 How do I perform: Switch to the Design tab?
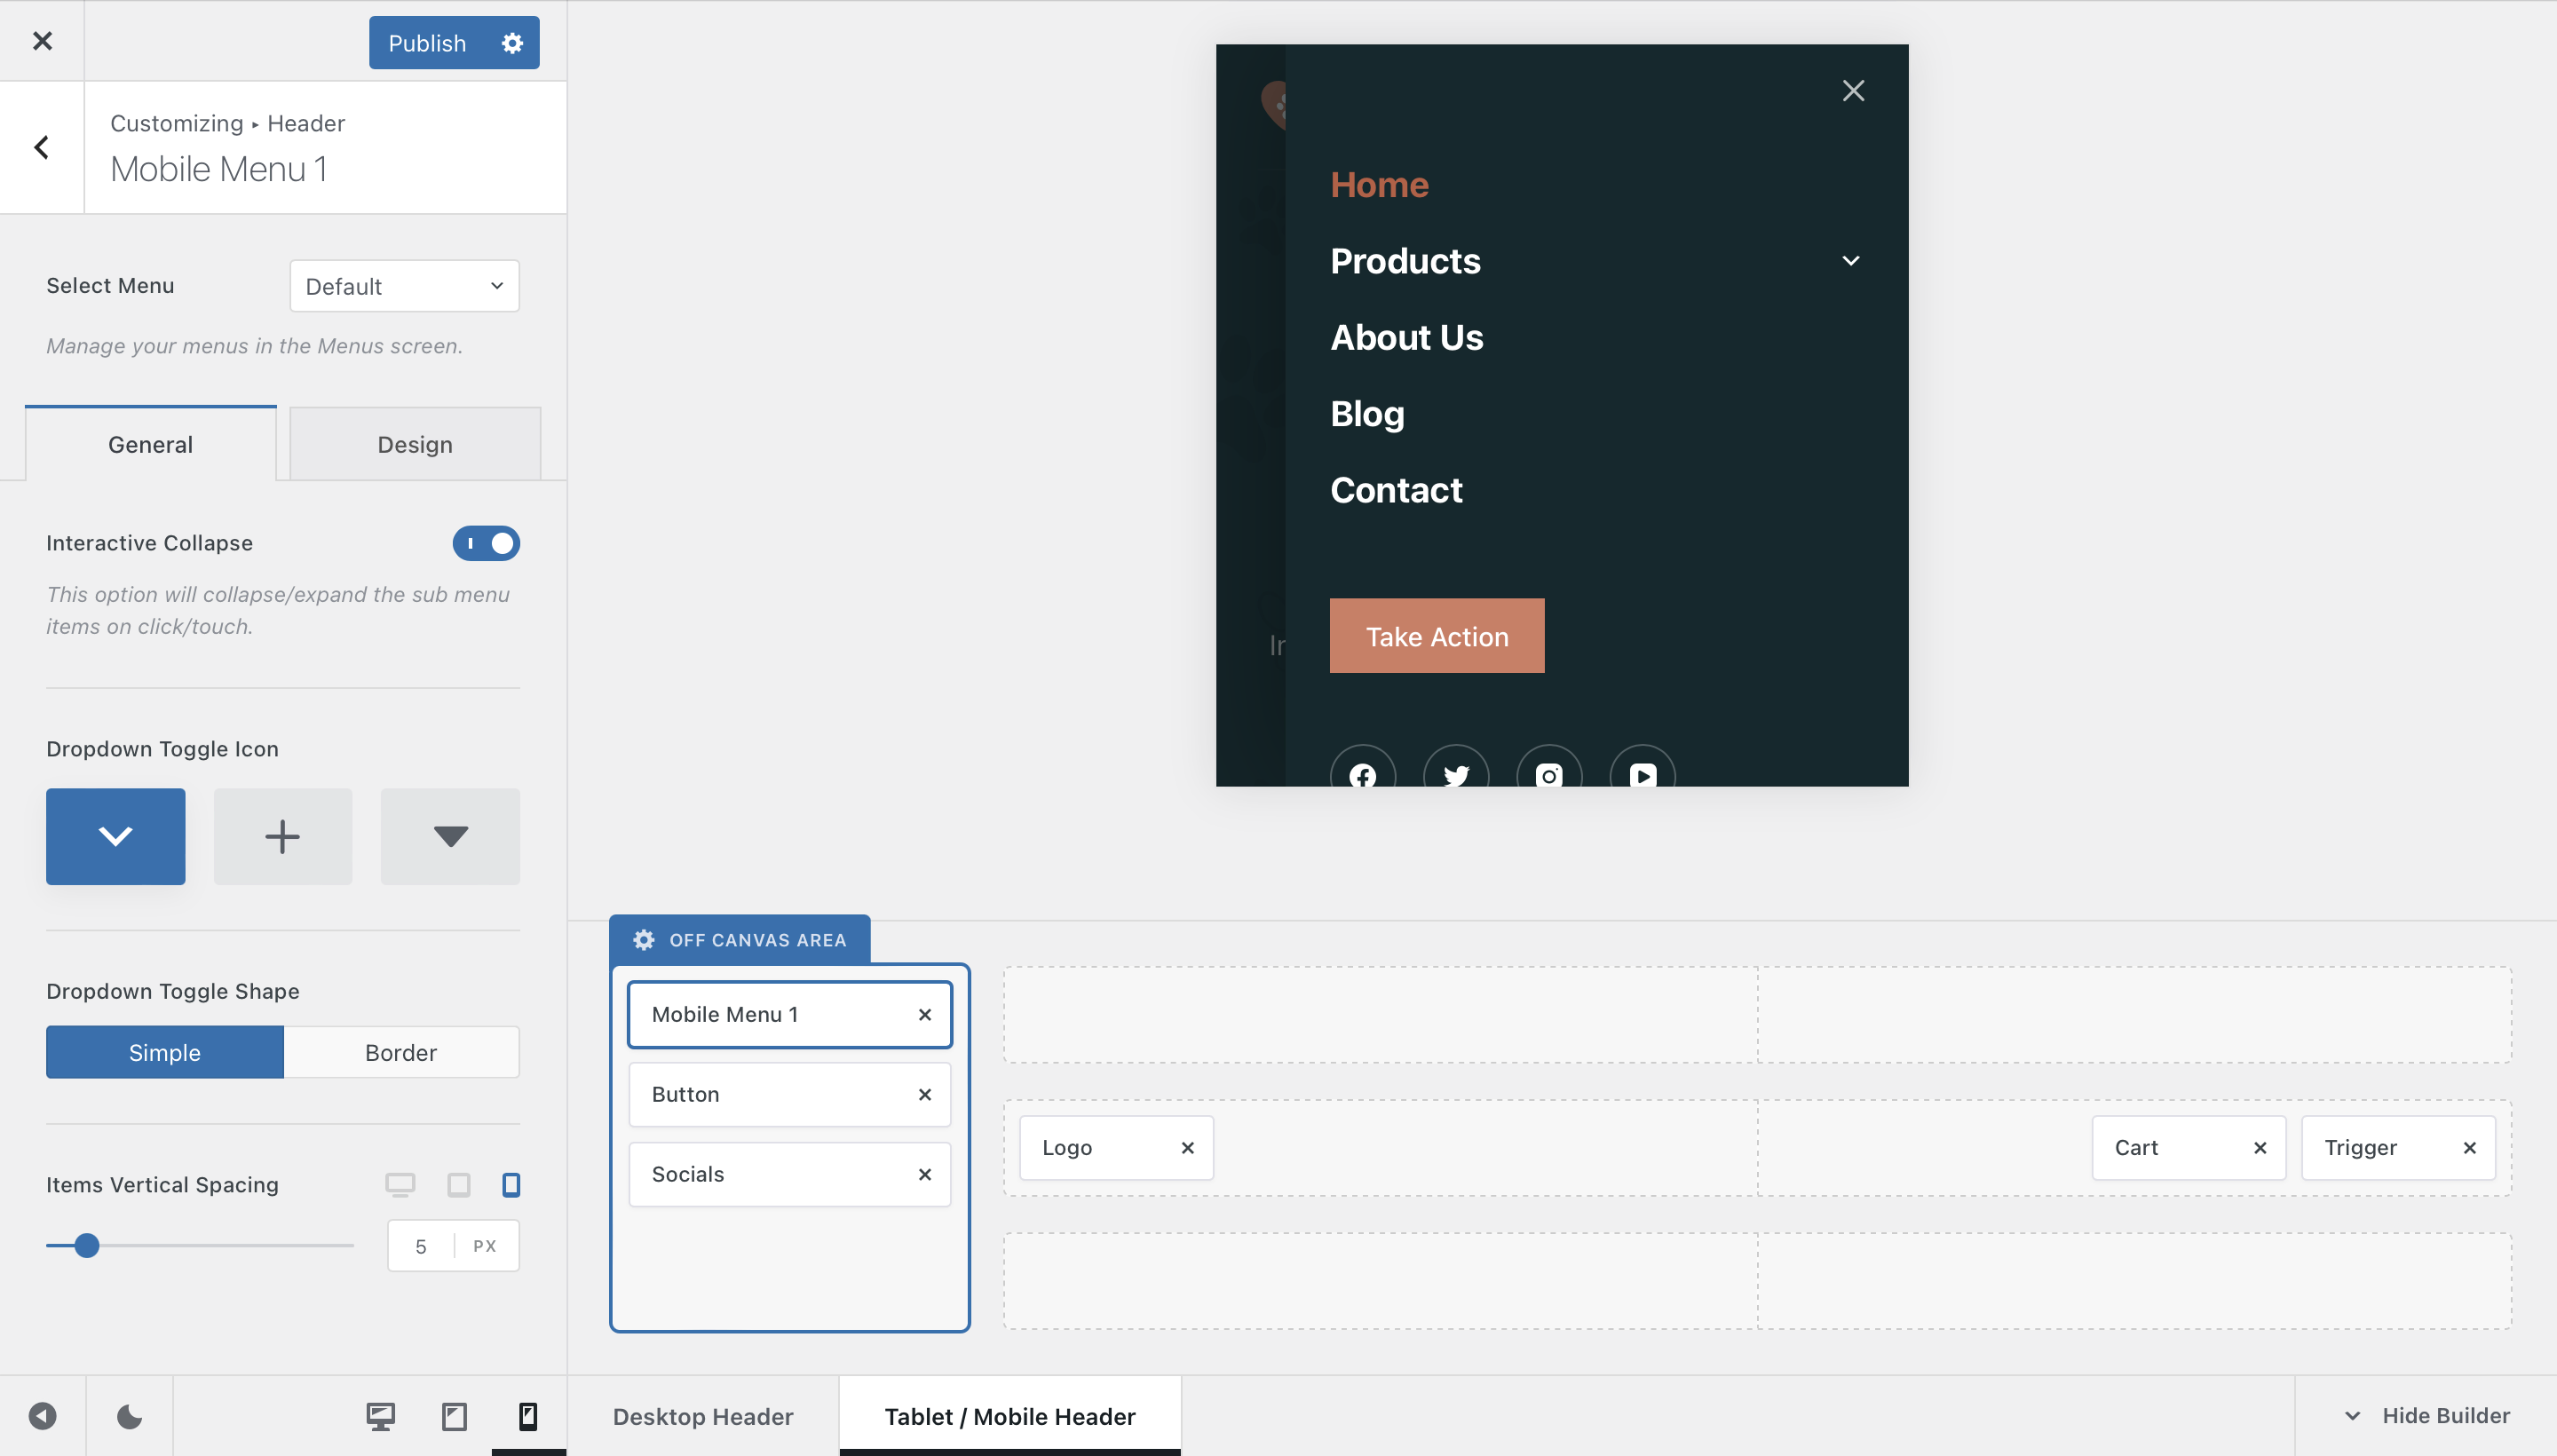click(415, 444)
